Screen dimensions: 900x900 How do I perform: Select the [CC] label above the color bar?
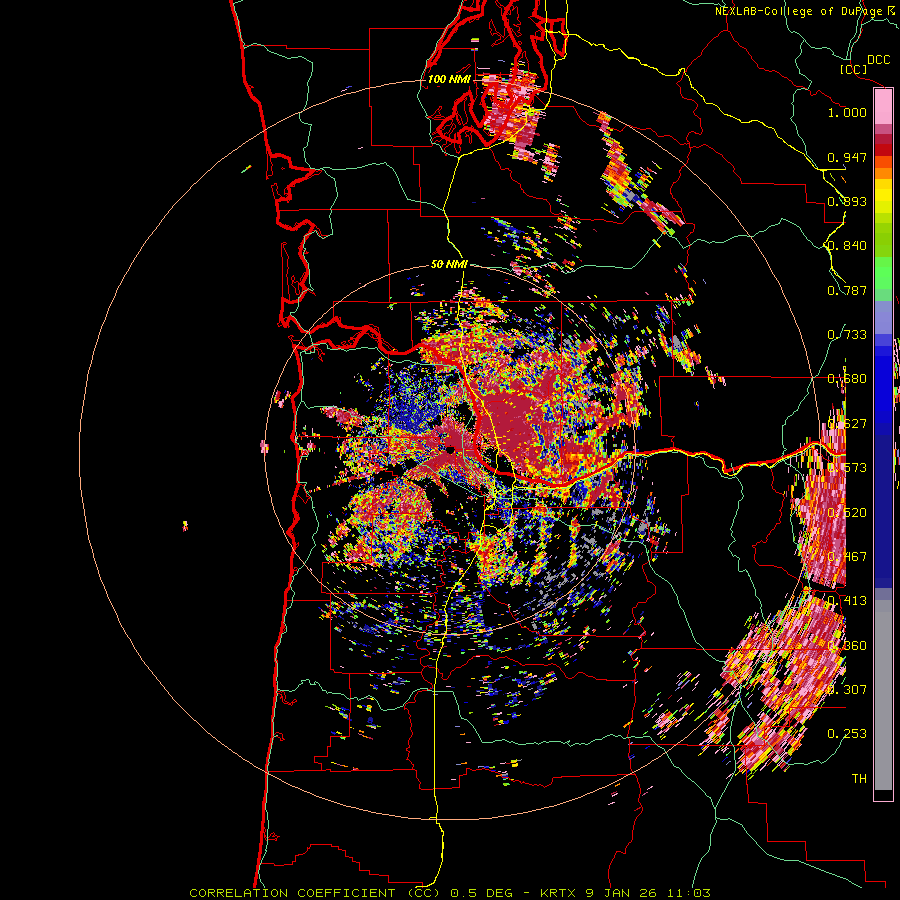tap(853, 69)
